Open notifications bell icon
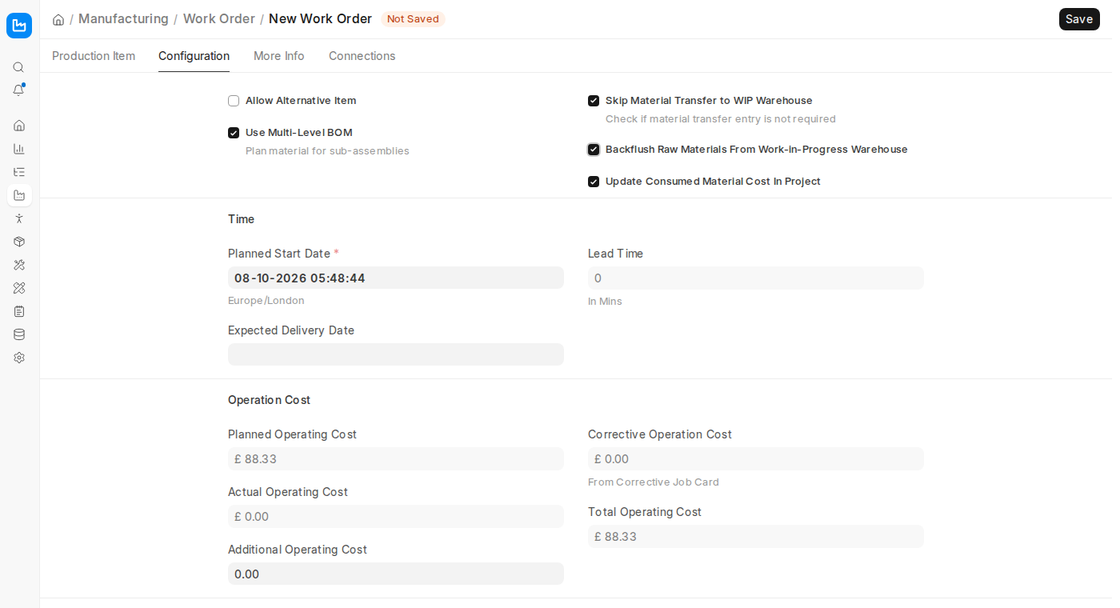The width and height of the screenshot is (1120, 608). (19, 90)
